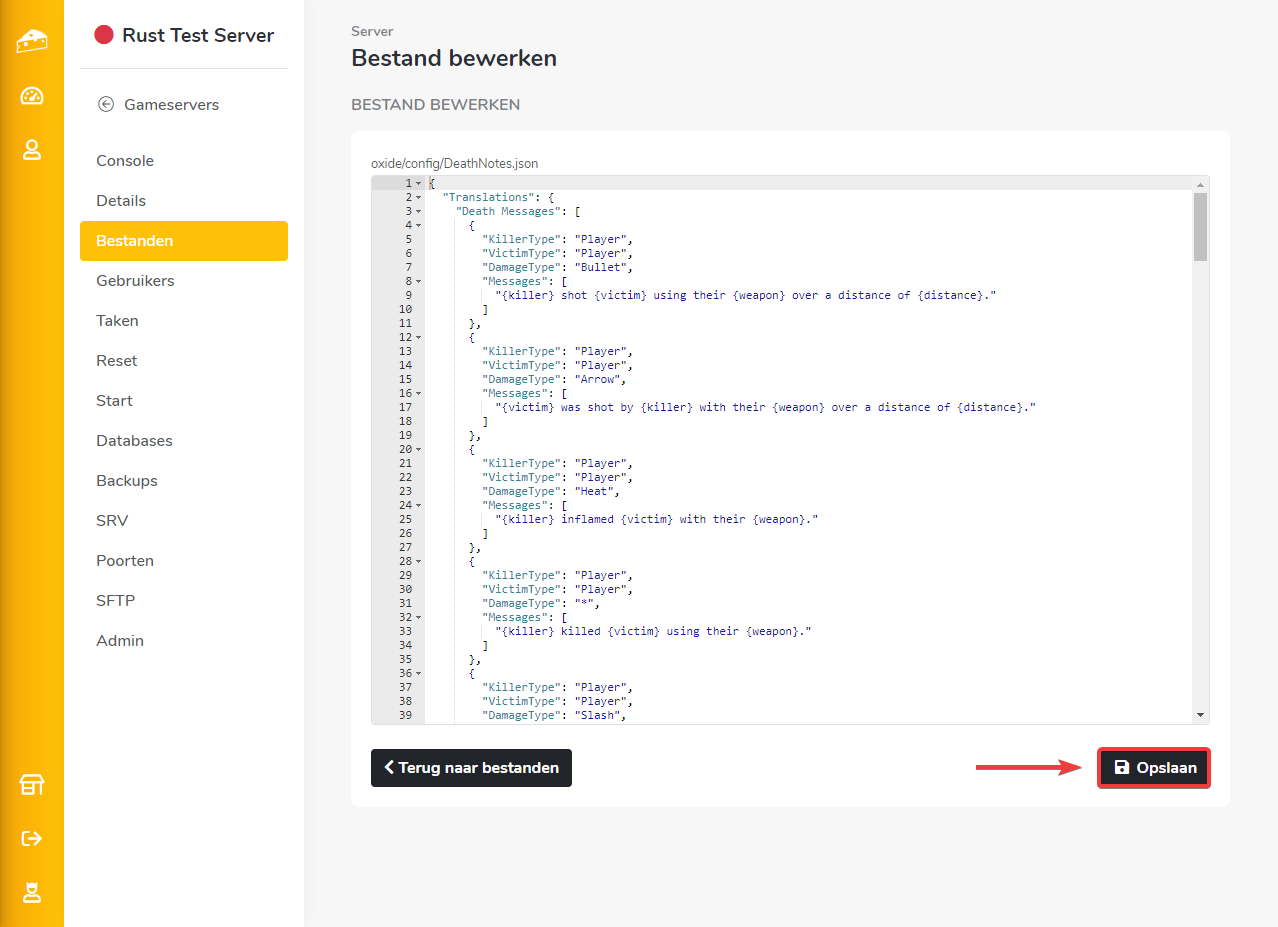Click Terug naar bestanden button

[471, 768]
